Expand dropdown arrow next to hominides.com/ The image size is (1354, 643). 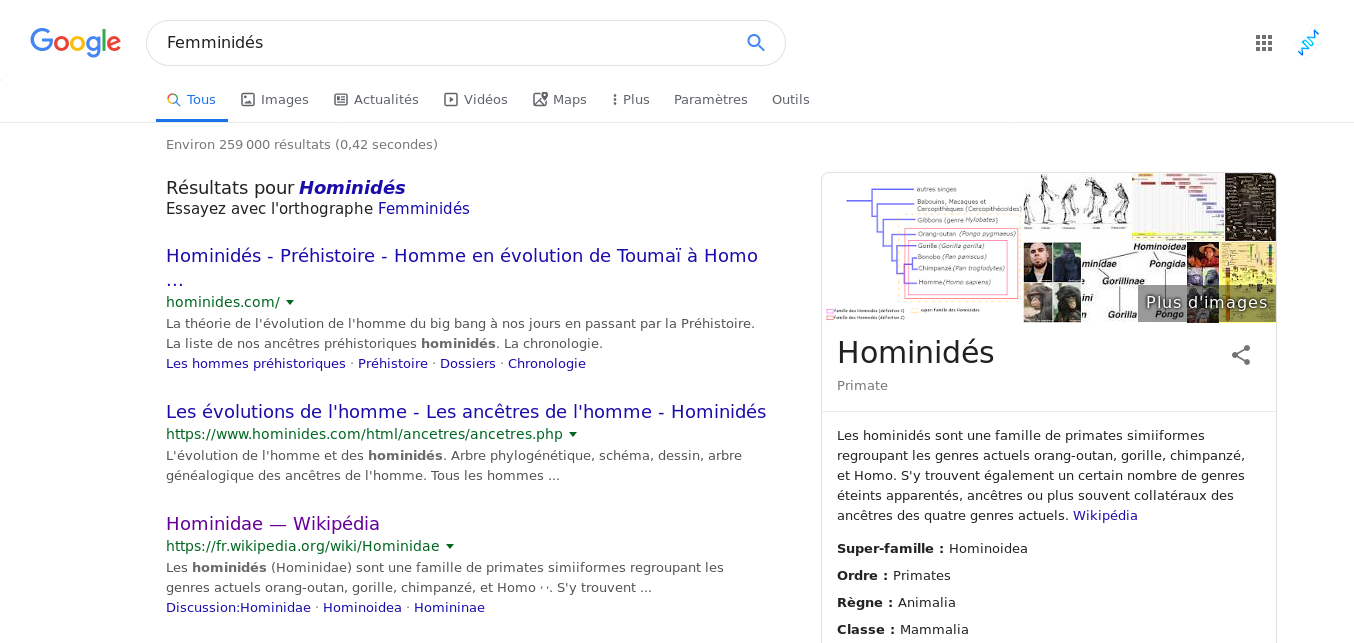click(290, 302)
